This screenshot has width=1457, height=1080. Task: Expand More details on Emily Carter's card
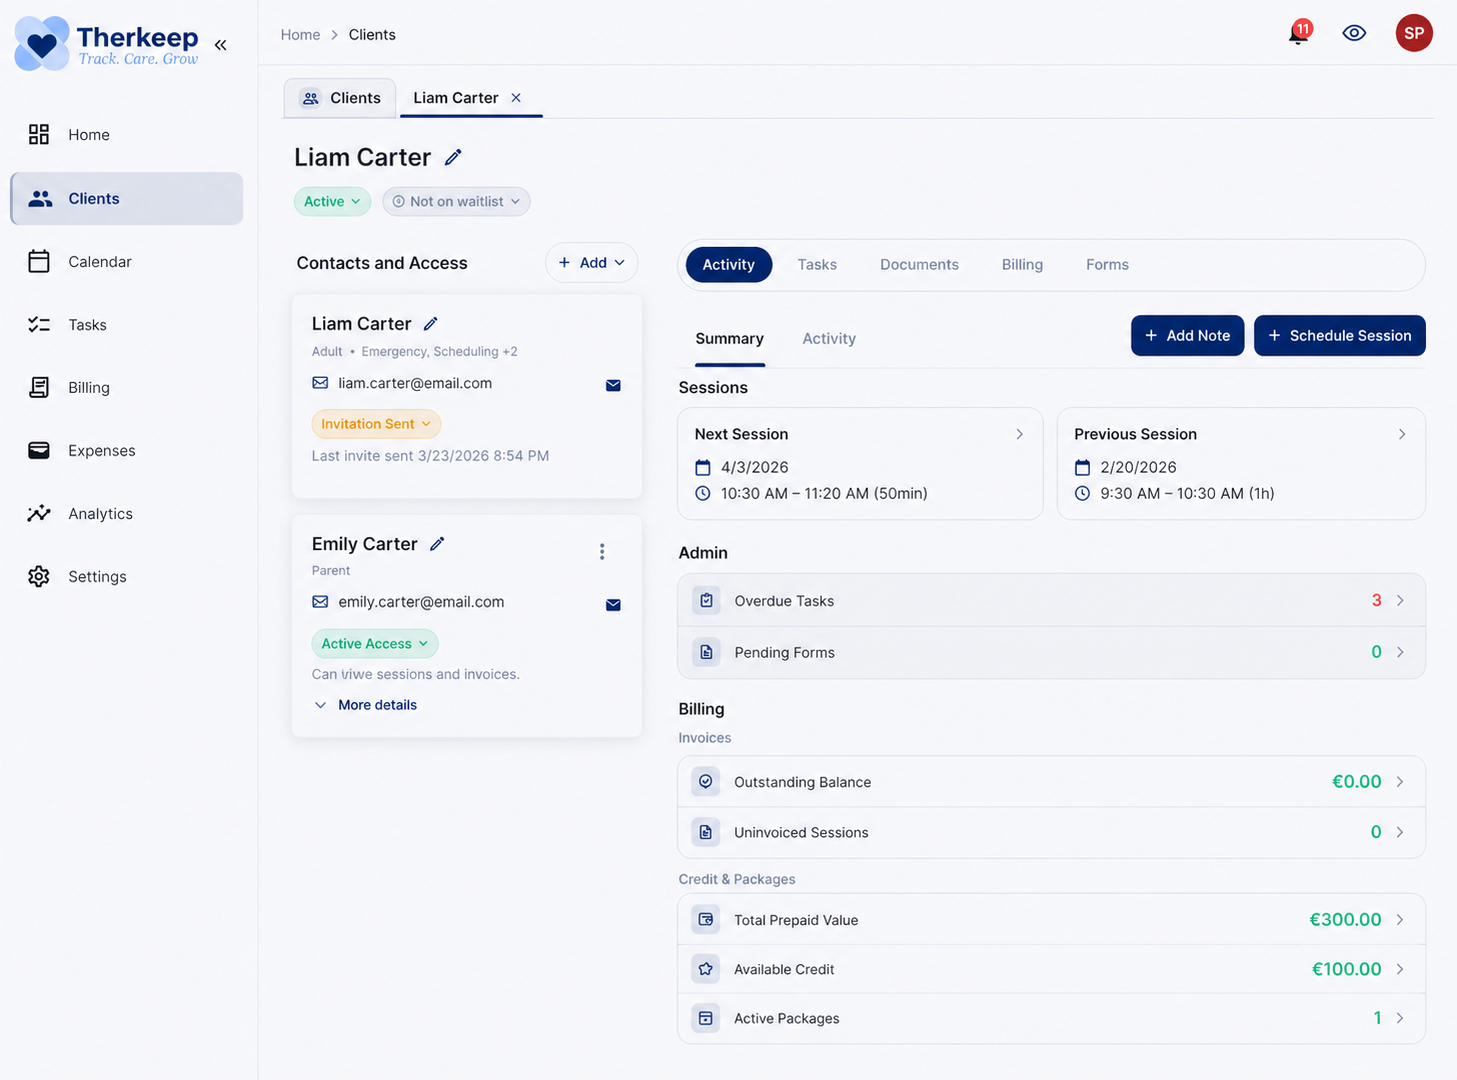click(377, 704)
